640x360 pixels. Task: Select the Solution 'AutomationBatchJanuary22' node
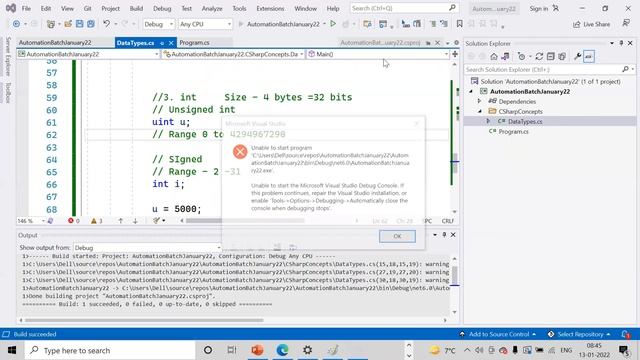click(551, 82)
